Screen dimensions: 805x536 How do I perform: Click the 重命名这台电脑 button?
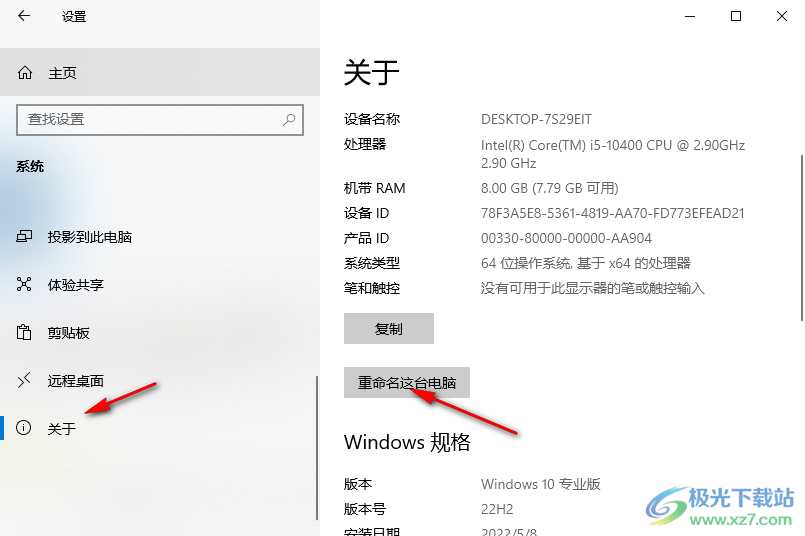pyautogui.click(x=407, y=382)
